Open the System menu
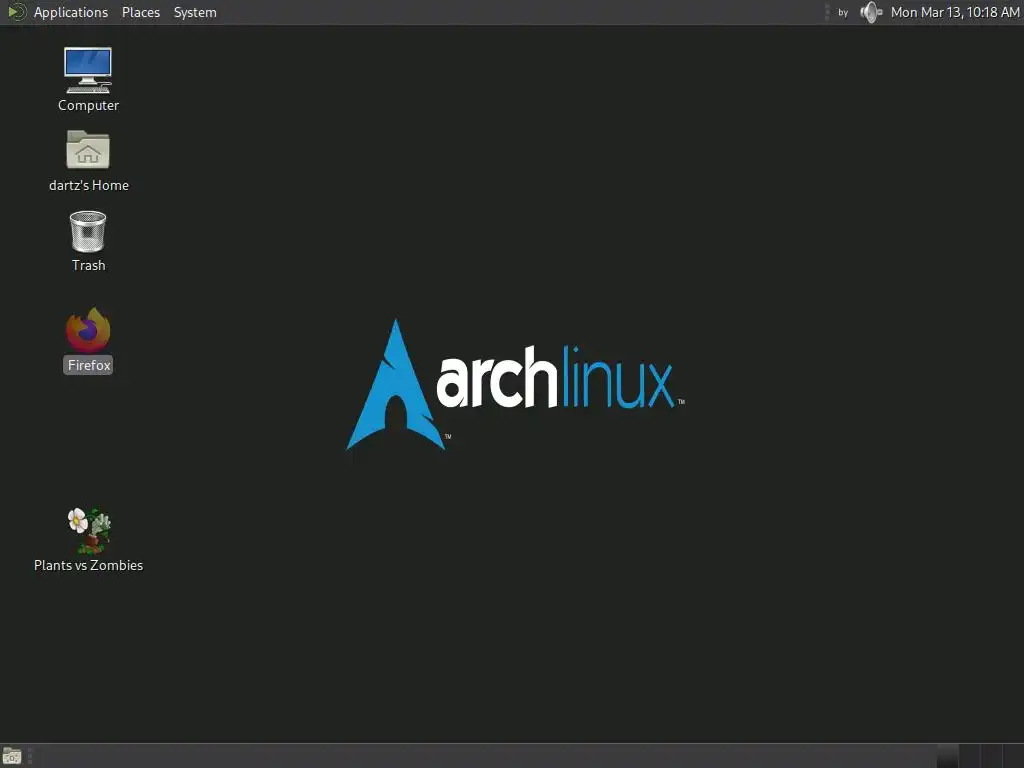The height and width of the screenshot is (768, 1024). [195, 12]
